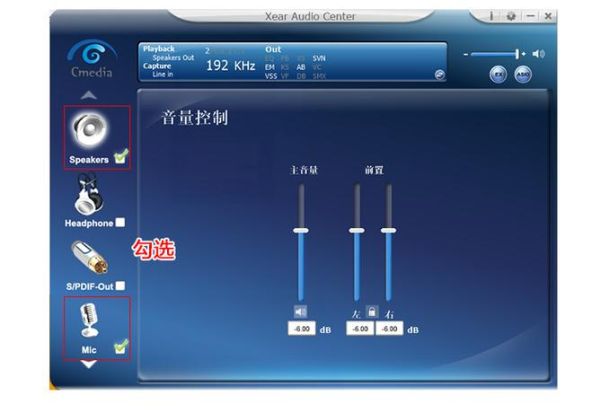Click the EX round button
This screenshot has height=413, width=600.
click(x=499, y=75)
